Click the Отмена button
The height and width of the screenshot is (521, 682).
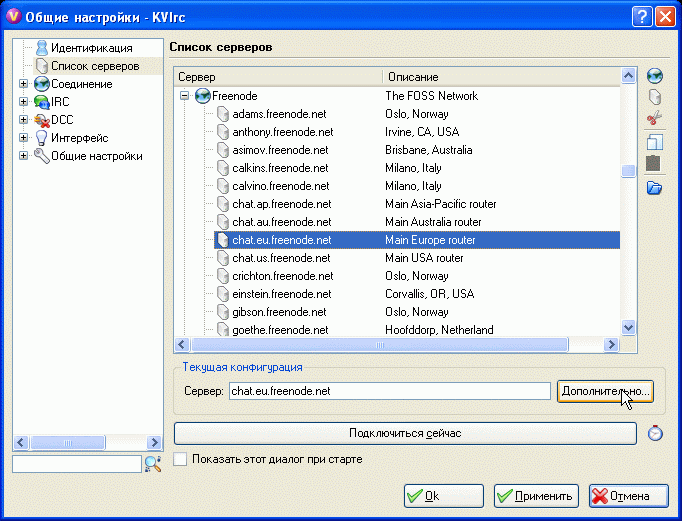pos(629,496)
